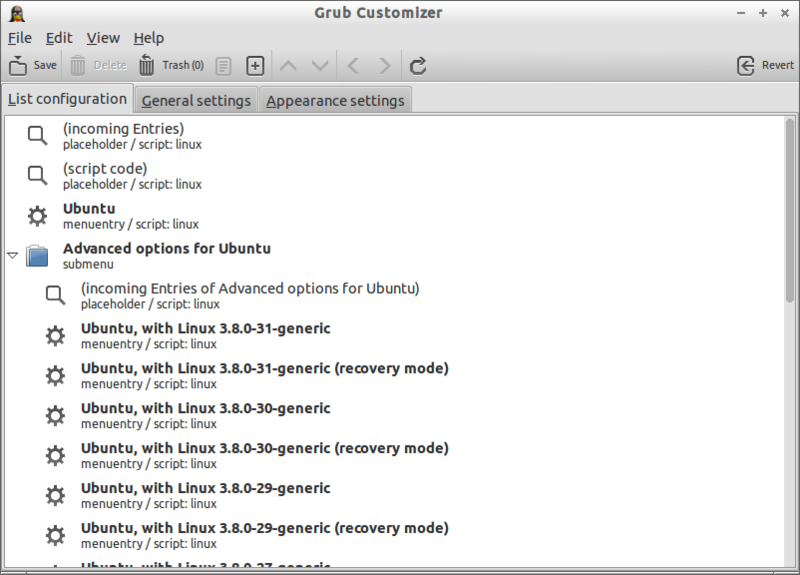Viewport: 800px width, 575px height.
Task: Click gear icon of 3.8.0-29-generic recovery mode
Action: pyautogui.click(x=55, y=535)
